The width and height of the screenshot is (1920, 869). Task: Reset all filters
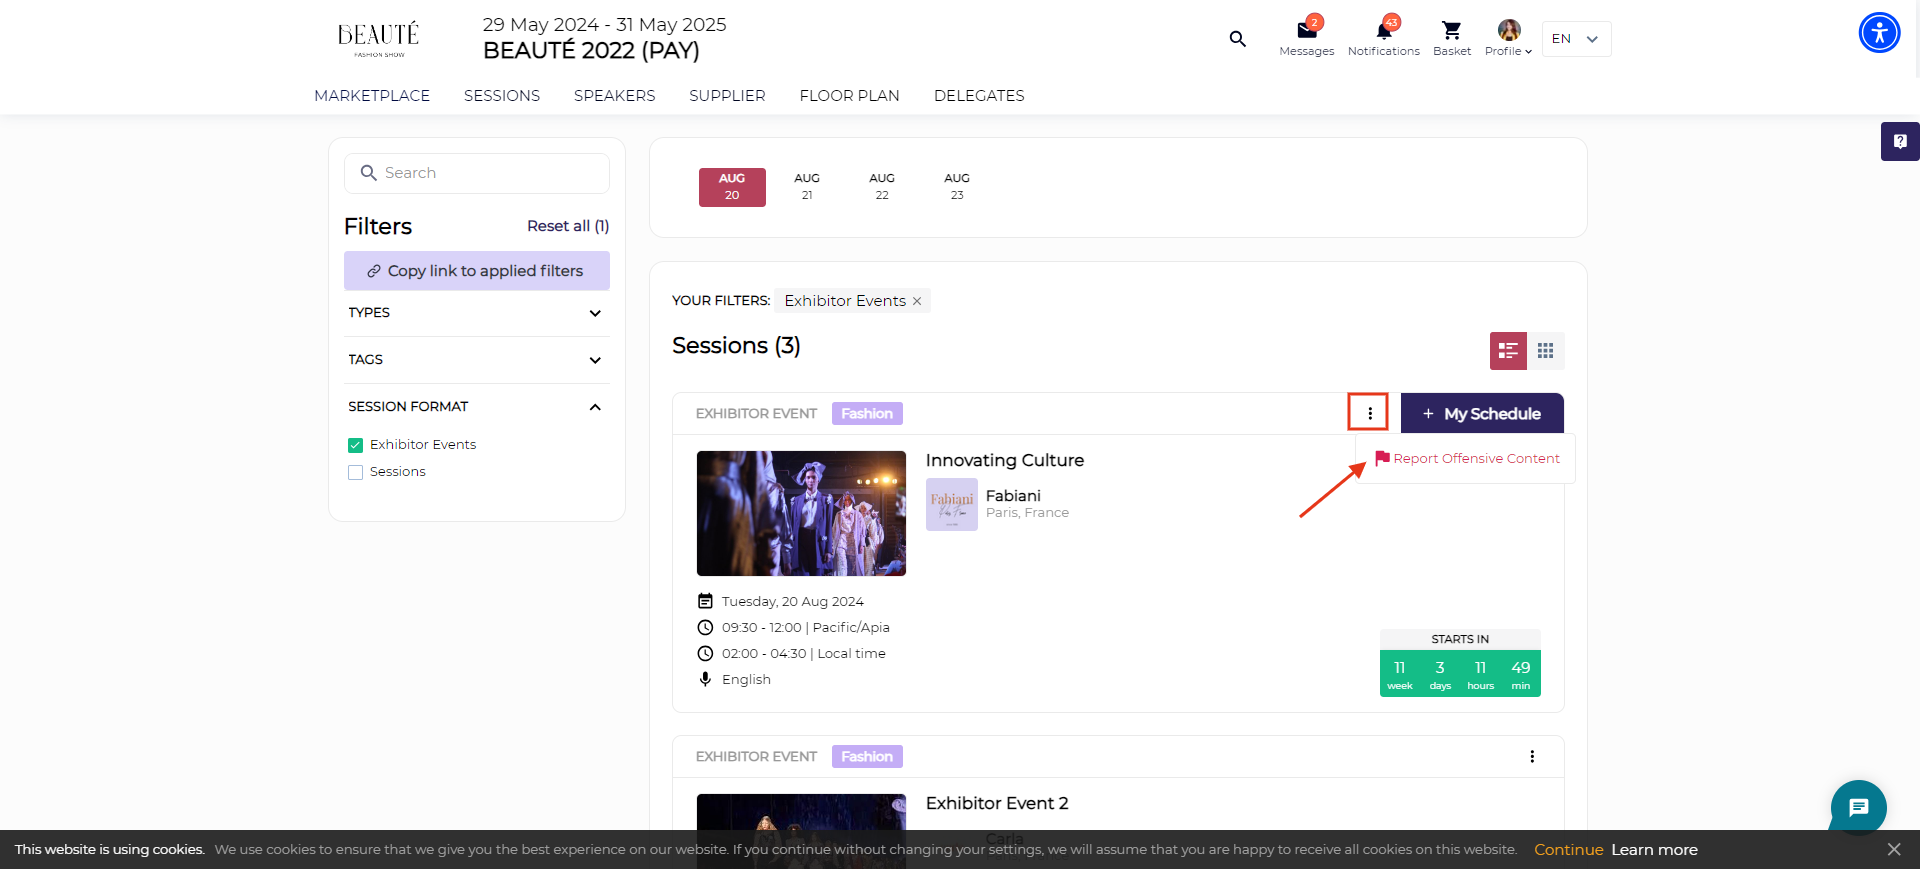pyautogui.click(x=568, y=226)
